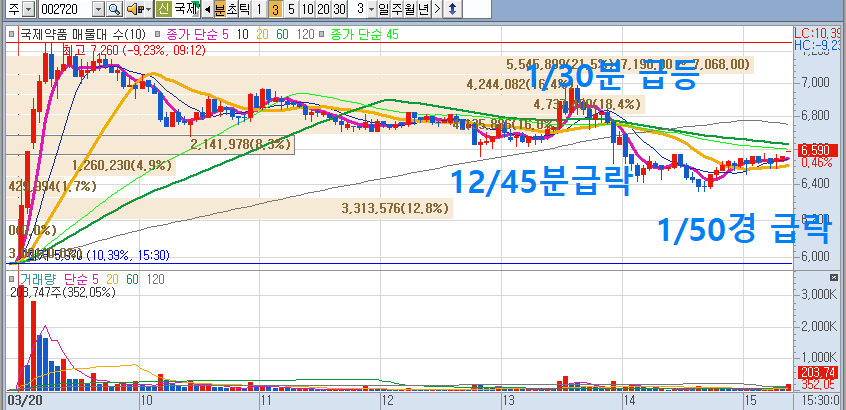Screen dimensions: 846x410
Task: Click the speaker alert icon
Action: (x=133, y=9)
